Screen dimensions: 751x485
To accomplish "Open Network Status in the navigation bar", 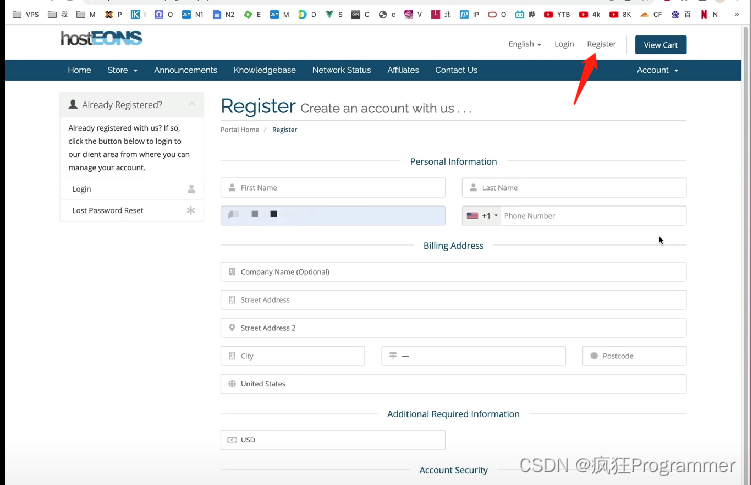I will tap(341, 70).
